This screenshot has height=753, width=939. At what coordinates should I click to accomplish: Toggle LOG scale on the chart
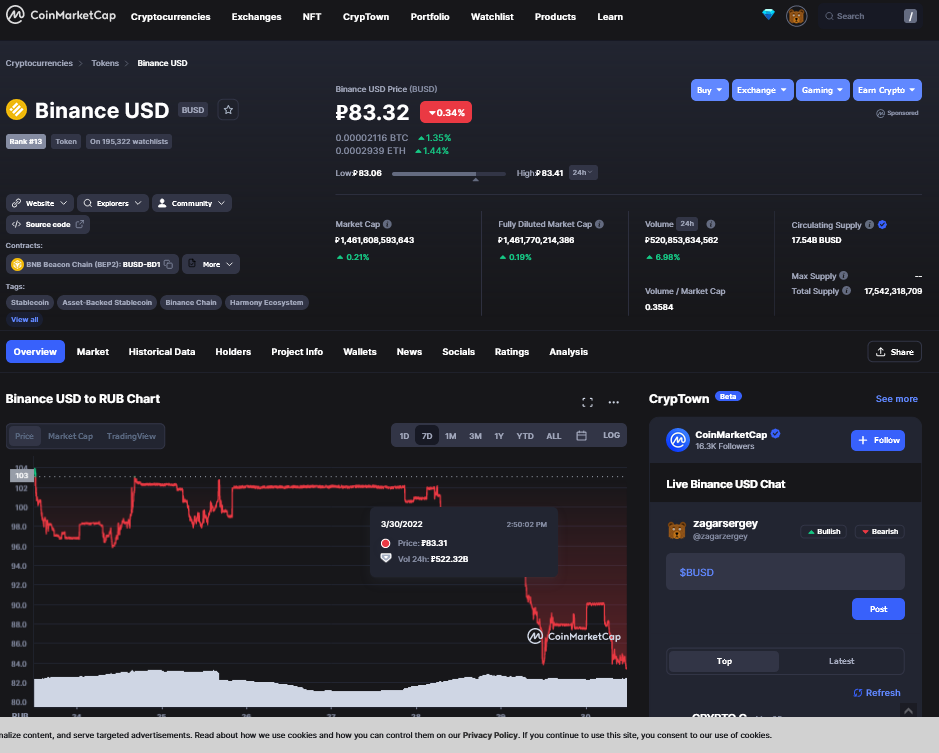pyautogui.click(x=611, y=436)
